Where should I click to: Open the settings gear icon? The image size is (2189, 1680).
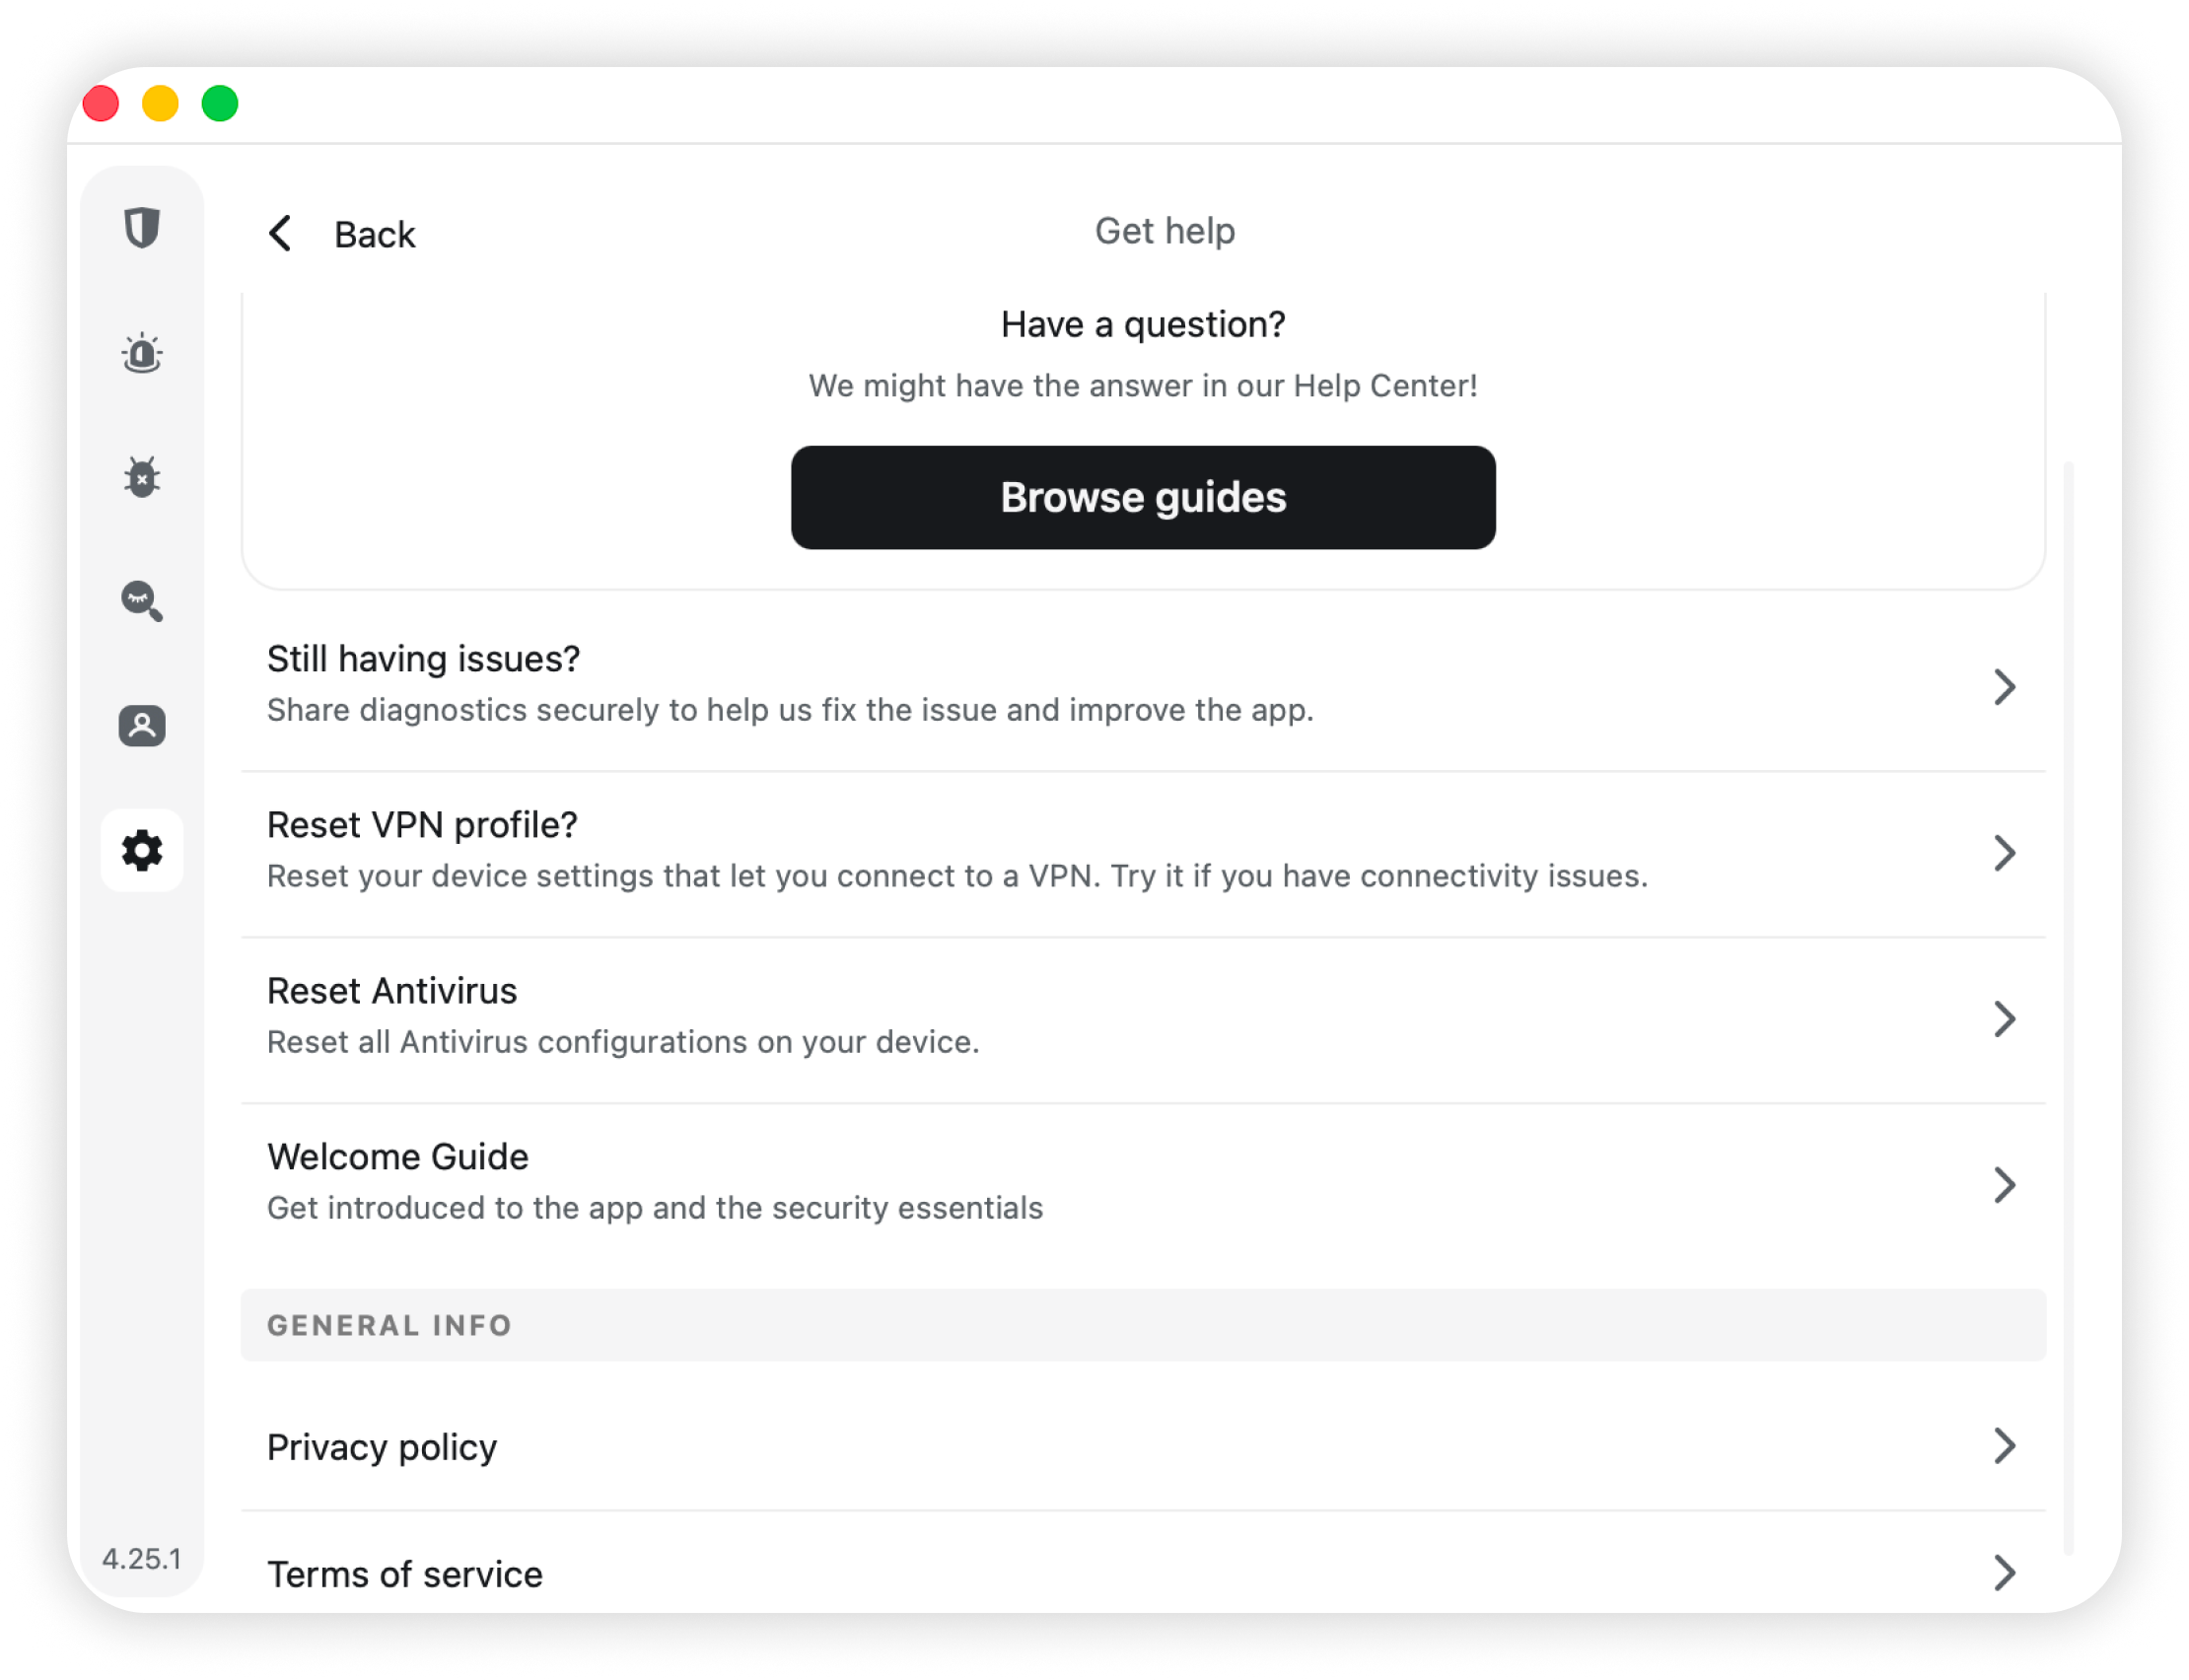pyautogui.click(x=142, y=850)
